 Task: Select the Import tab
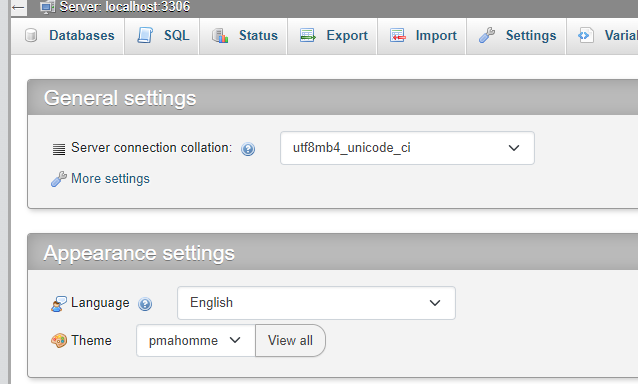pos(422,36)
